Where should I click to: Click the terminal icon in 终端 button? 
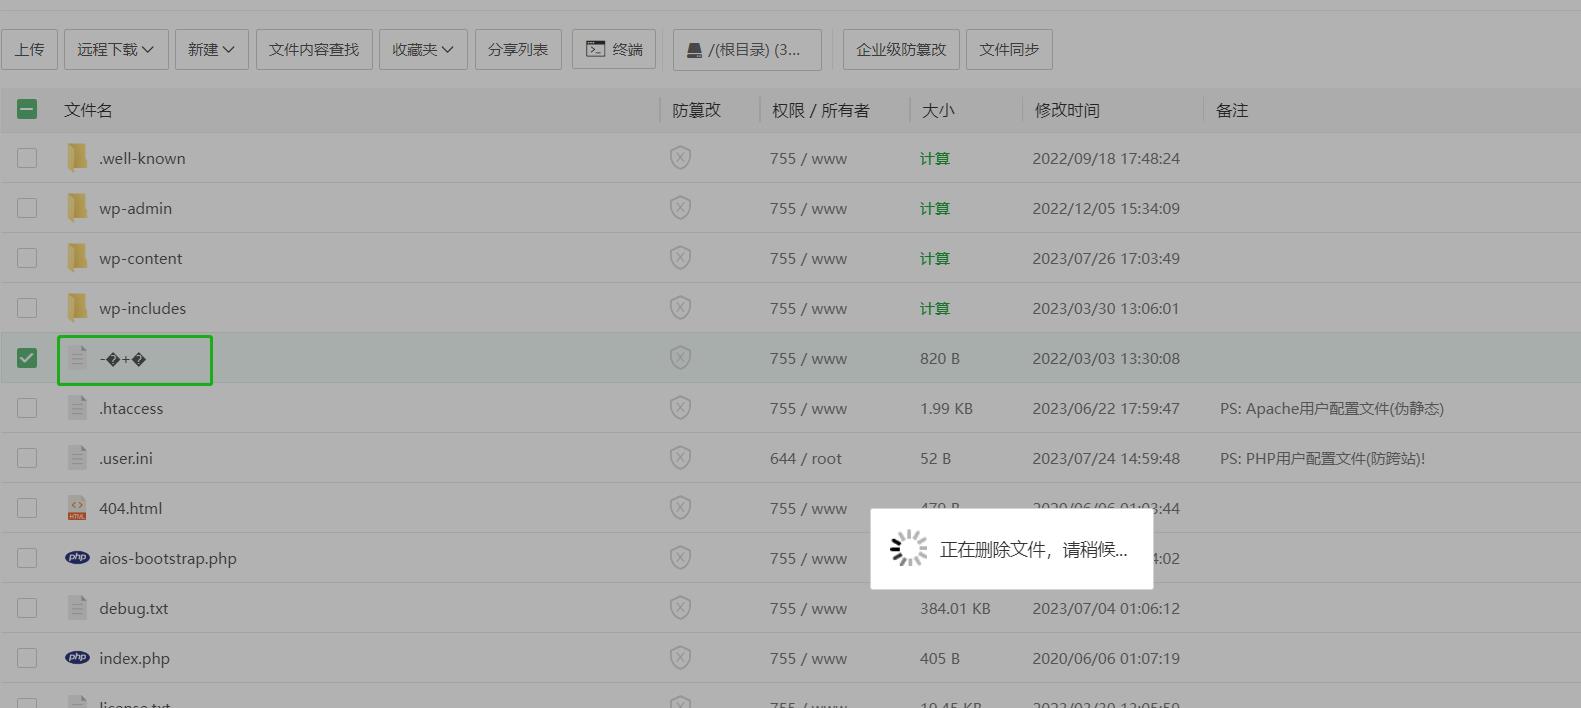coord(595,49)
